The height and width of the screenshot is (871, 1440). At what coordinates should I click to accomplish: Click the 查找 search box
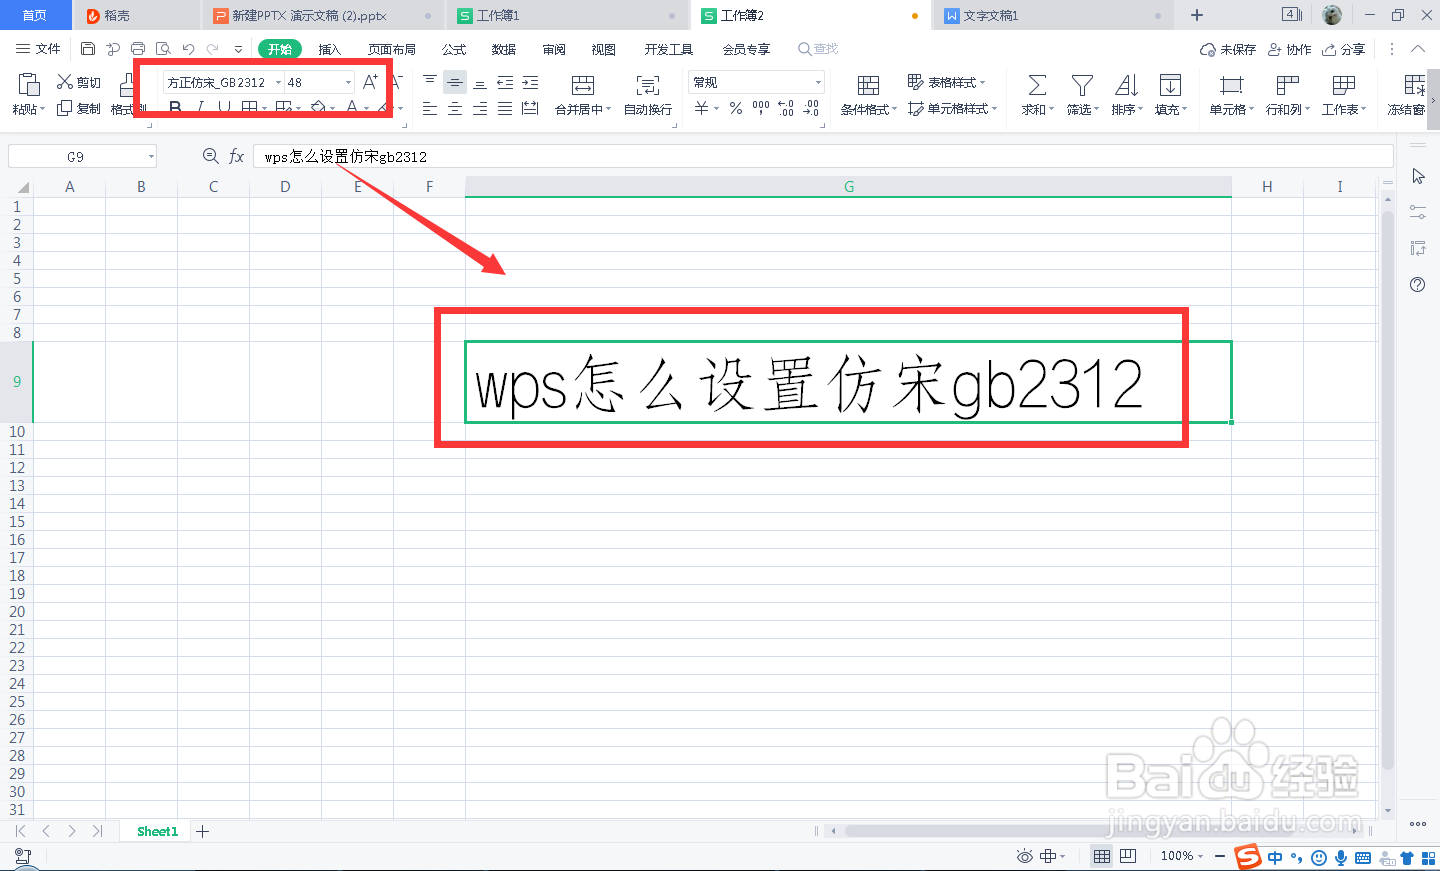[818, 49]
